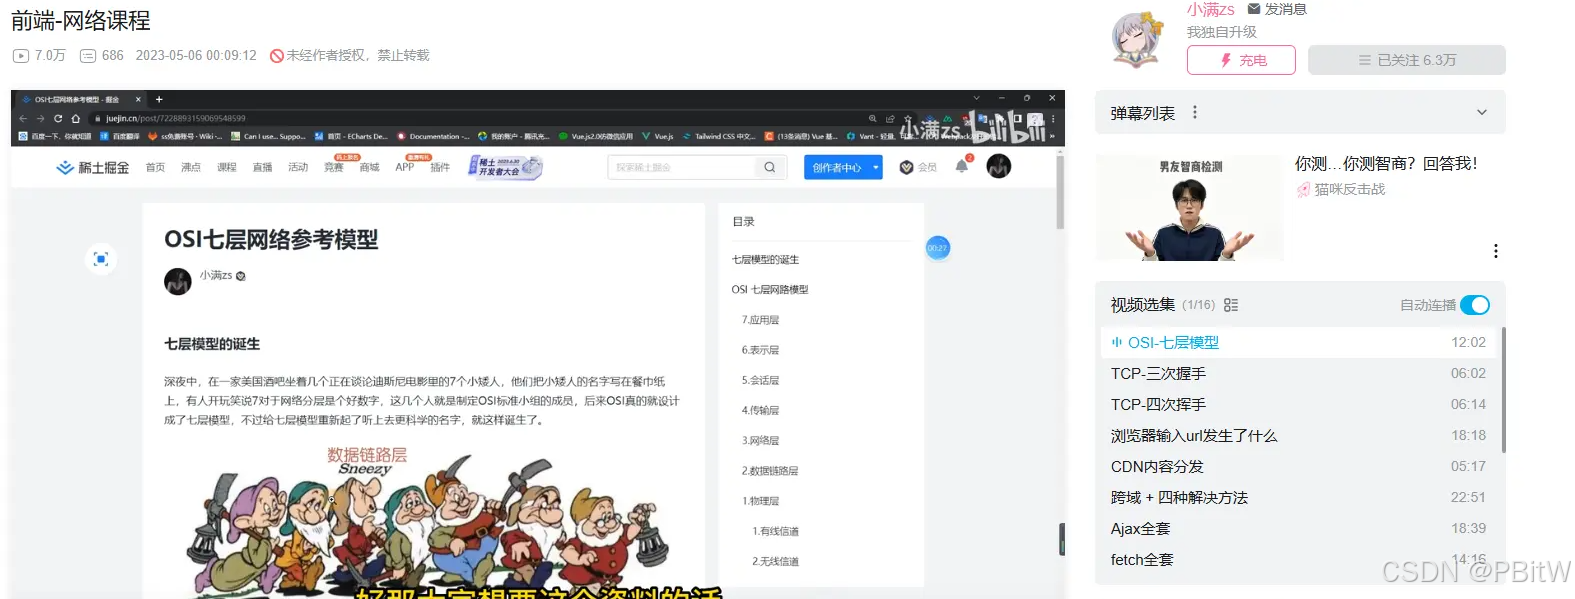Toggle the 自动连播 switch
The height and width of the screenshot is (599, 1575).
click(1475, 305)
